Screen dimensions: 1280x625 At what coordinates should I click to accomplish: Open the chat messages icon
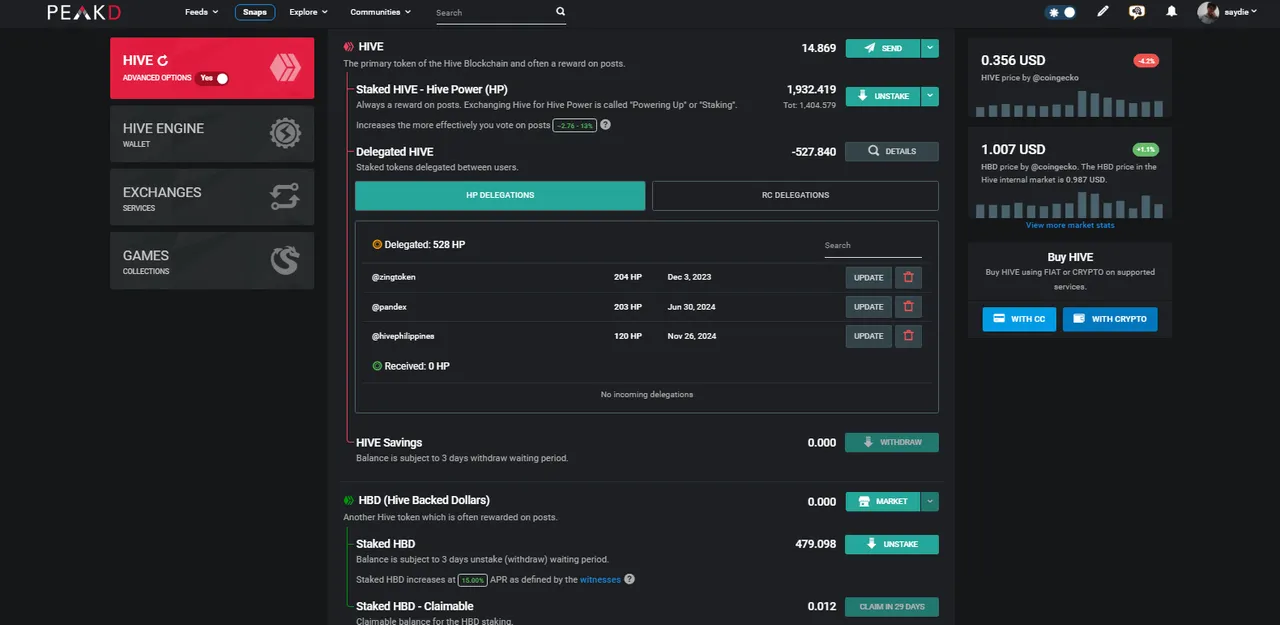pos(1137,12)
